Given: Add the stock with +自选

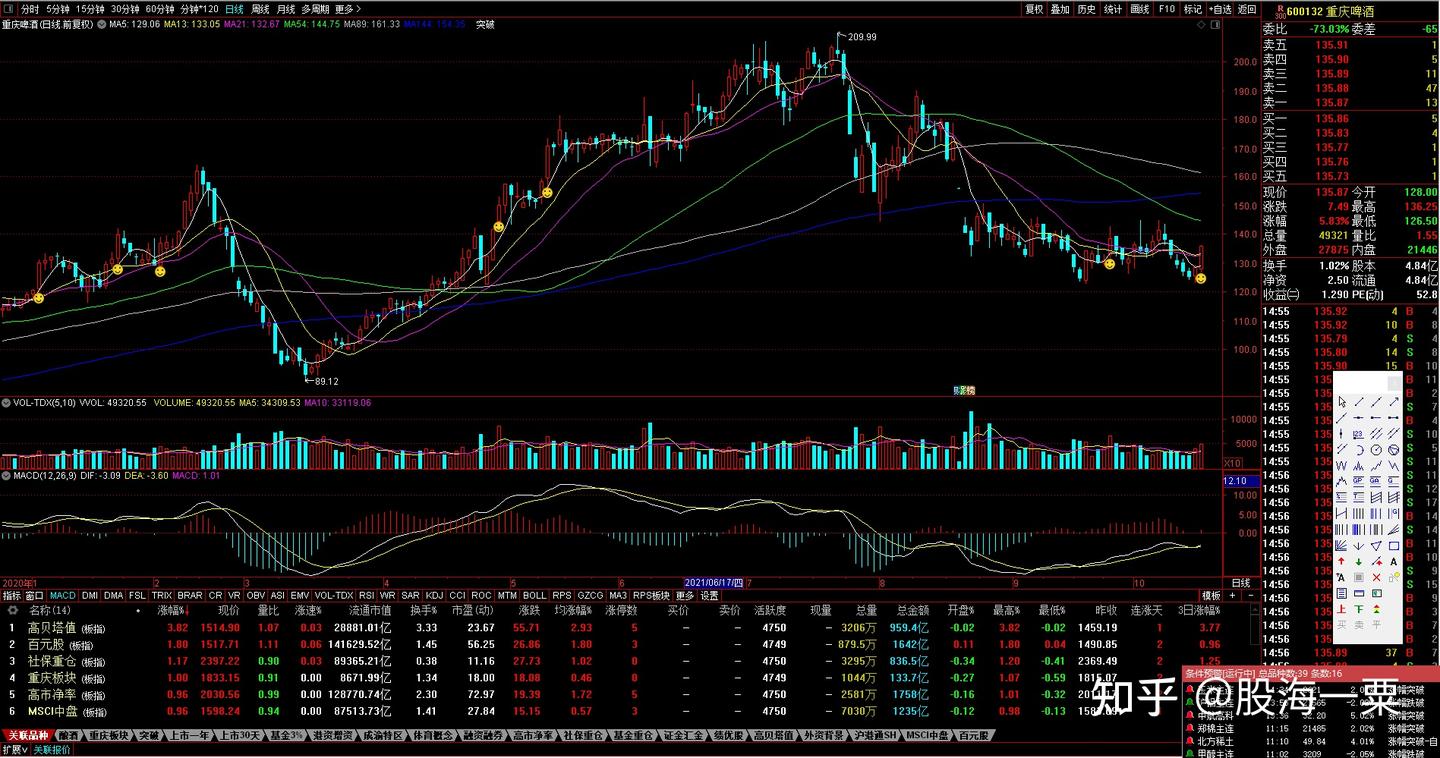Looking at the screenshot, I should click(x=1220, y=9).
